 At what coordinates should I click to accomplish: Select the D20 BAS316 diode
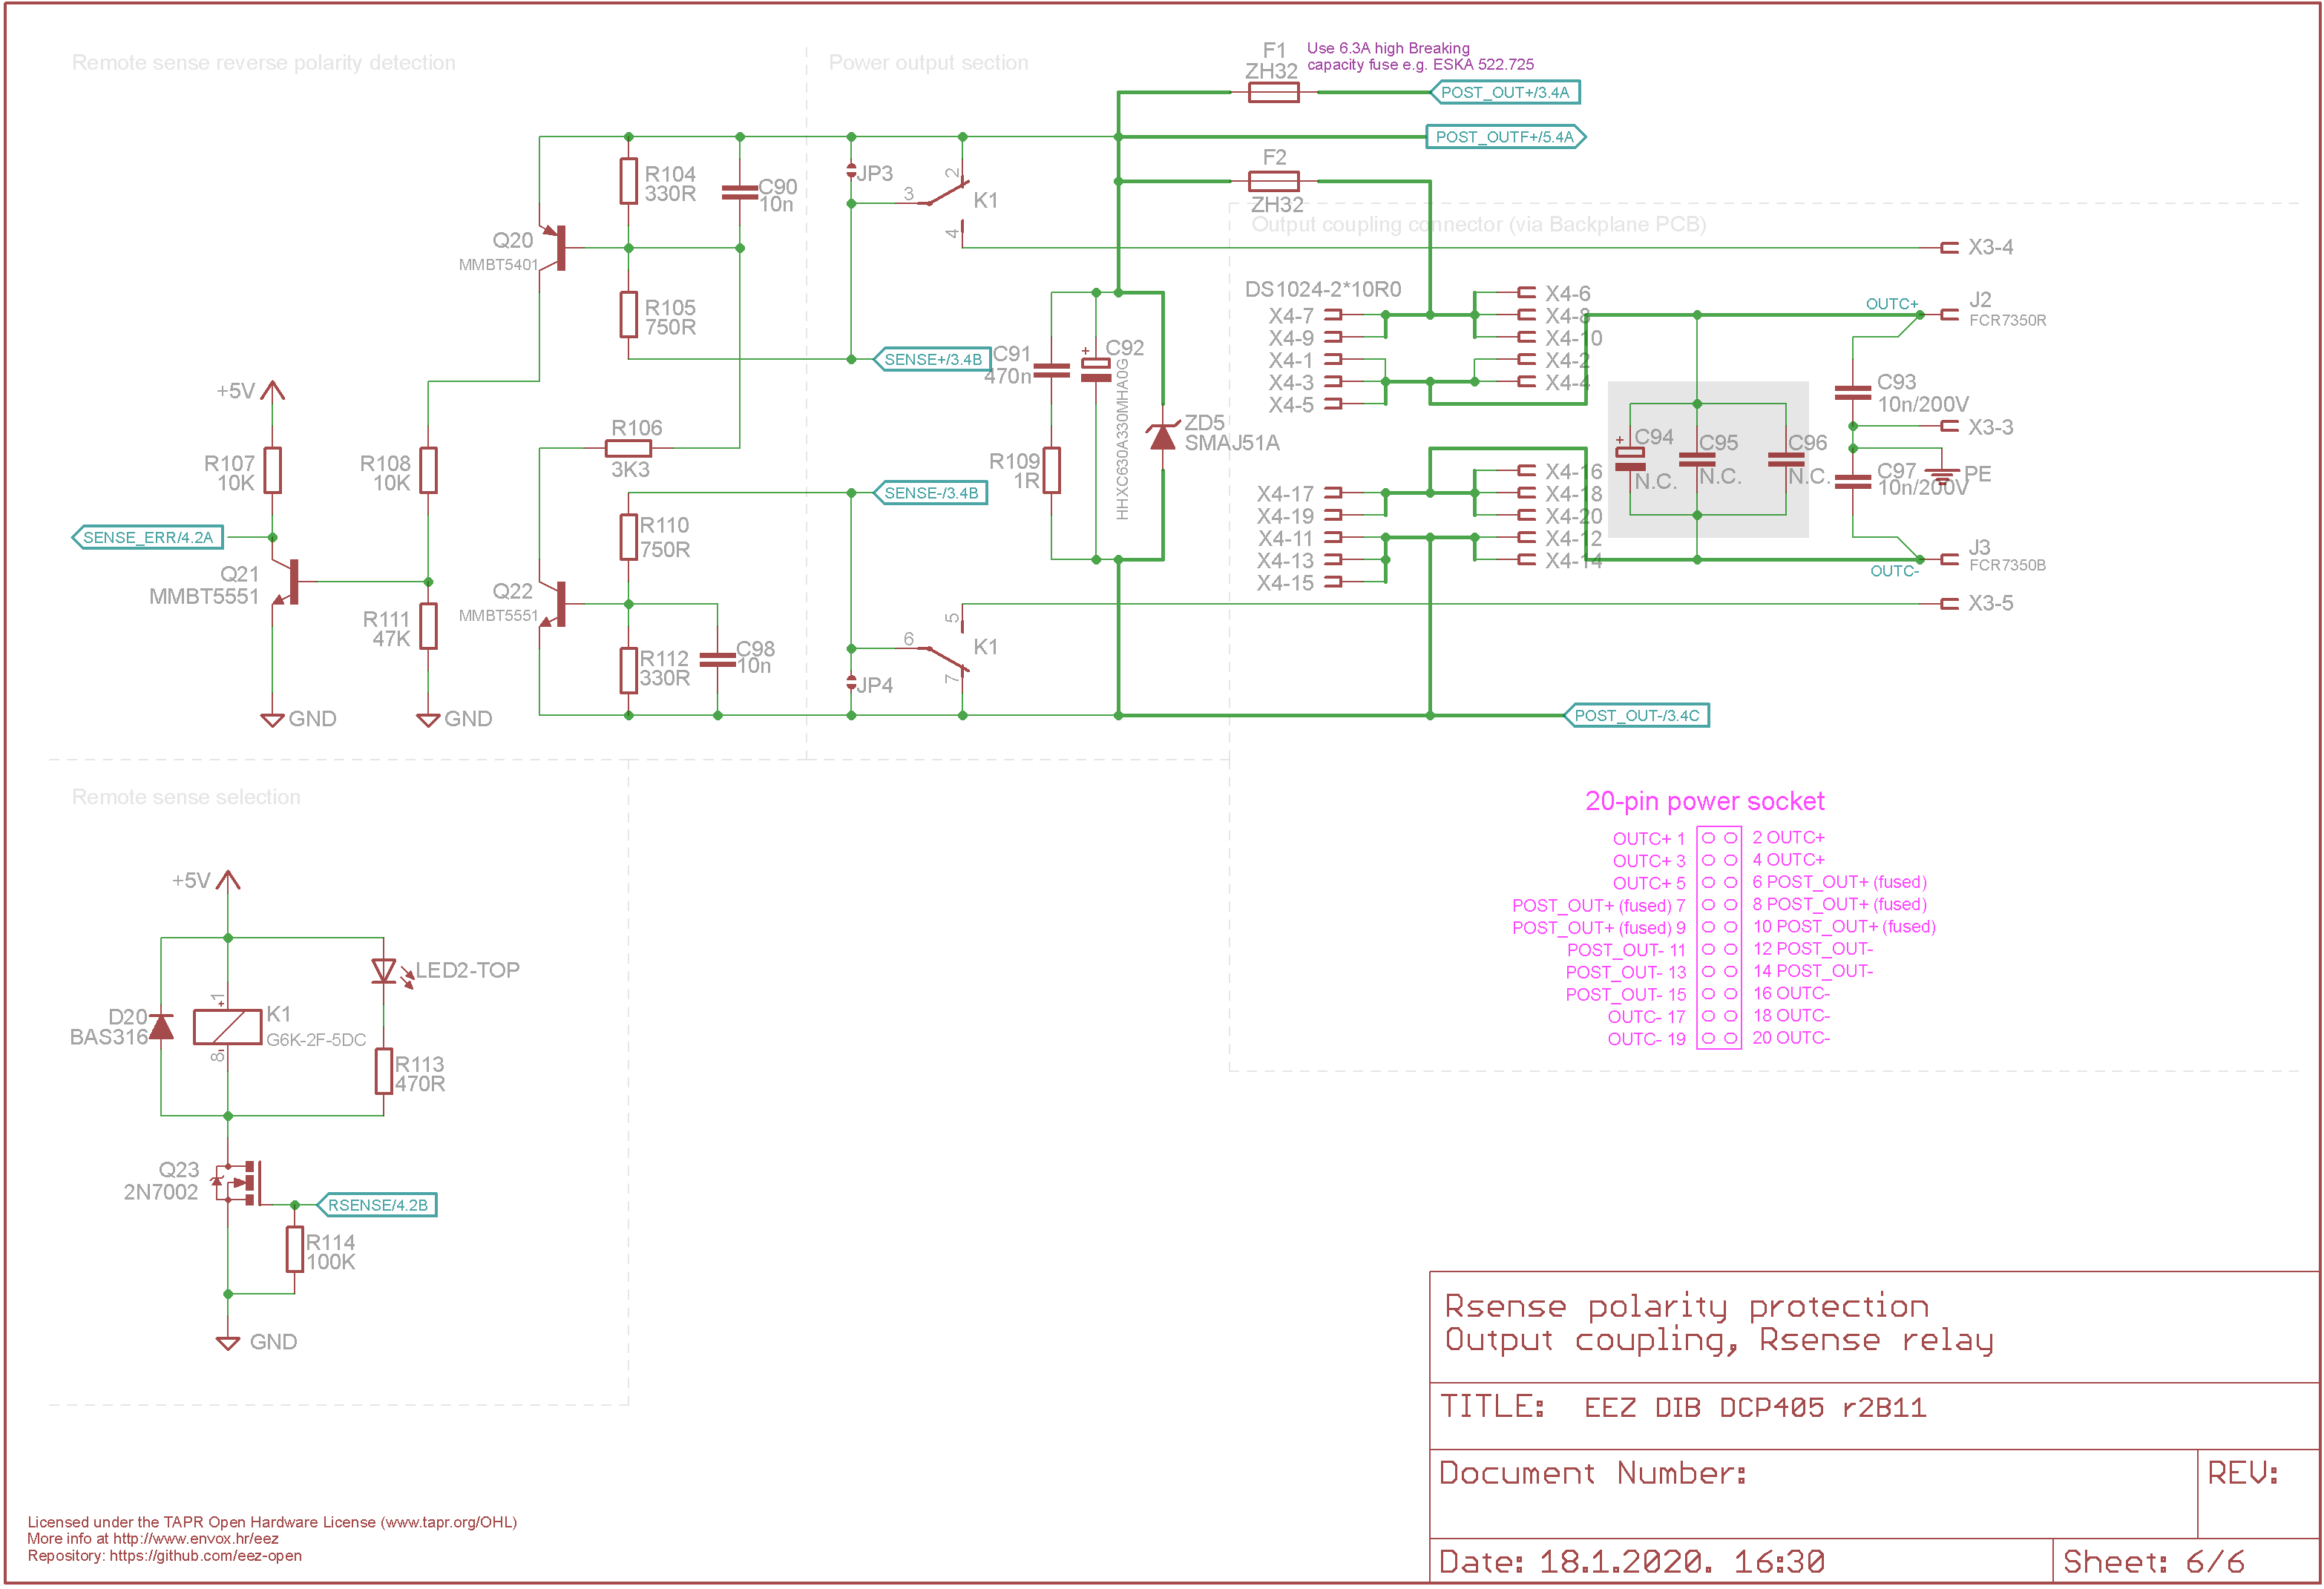pyautogui.click(x=161, y=1026)
